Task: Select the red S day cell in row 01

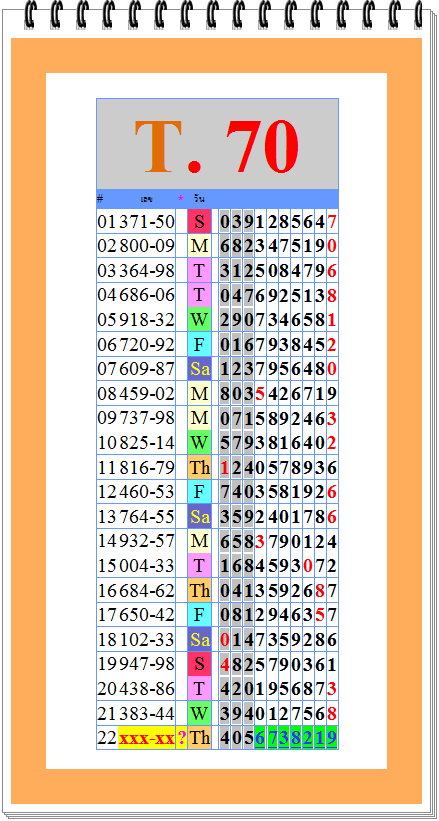Action: coord(200,221)
